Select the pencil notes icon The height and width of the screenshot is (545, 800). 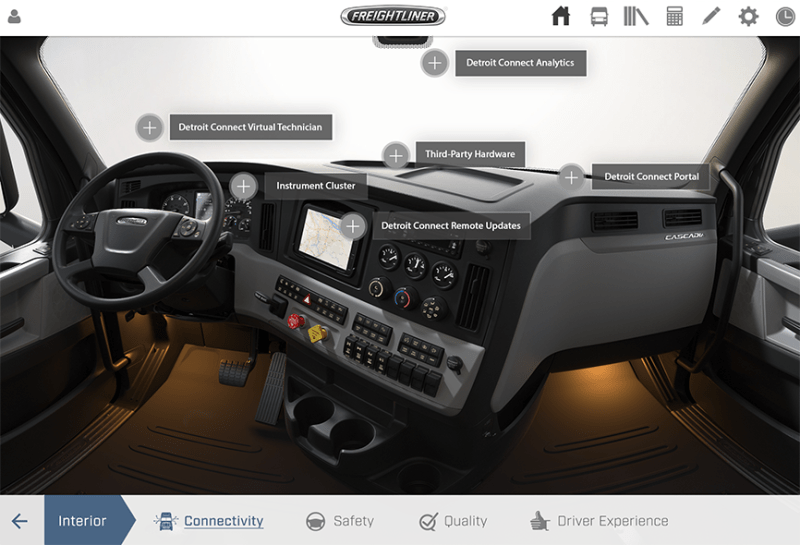click(x=711, y=16)
